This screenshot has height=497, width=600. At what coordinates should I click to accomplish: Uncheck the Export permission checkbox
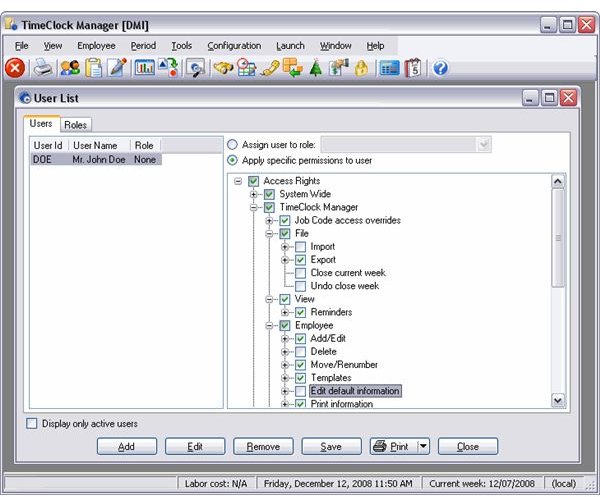(300, 260)
